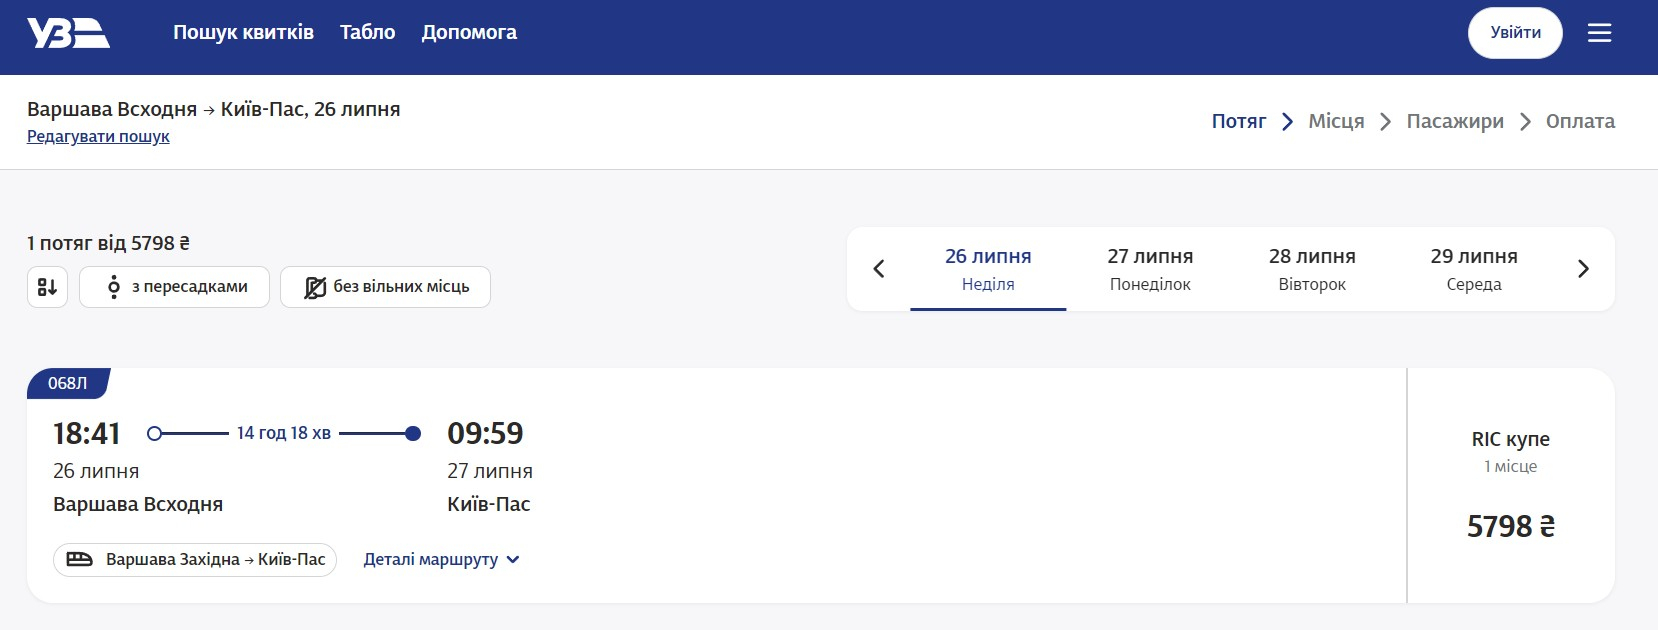Show next dates with right arrow

(1583, 269)
